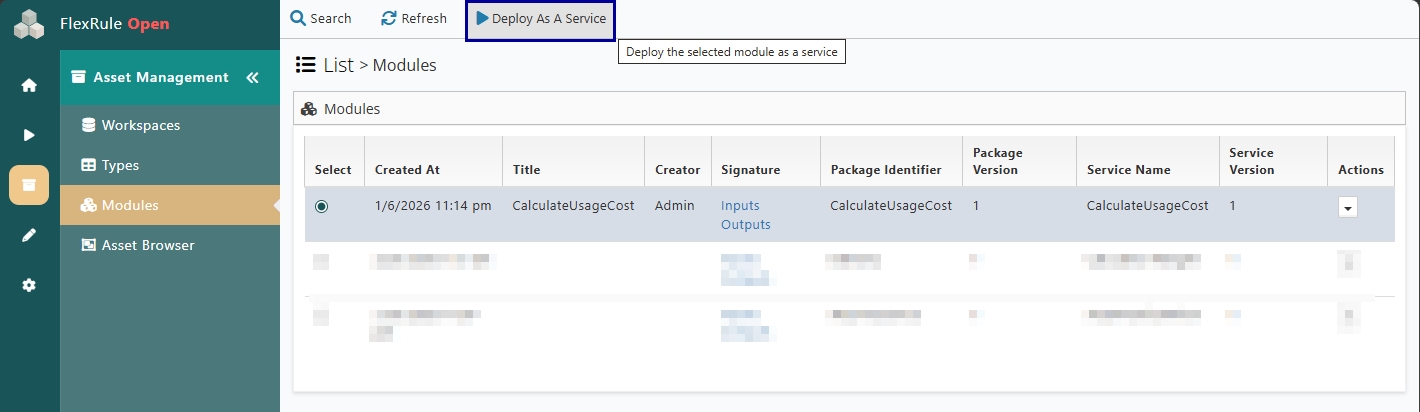1420x412 pixels.
Task: Click the 1/6/2026 11:14 pm date cell
Action: point(433,206)
